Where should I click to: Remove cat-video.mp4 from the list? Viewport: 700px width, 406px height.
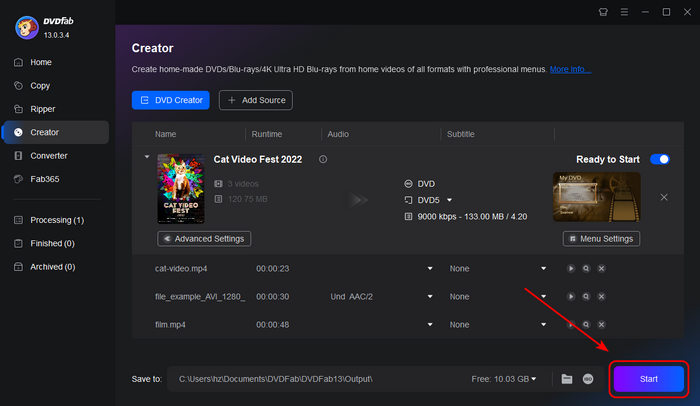pos(601,268)
